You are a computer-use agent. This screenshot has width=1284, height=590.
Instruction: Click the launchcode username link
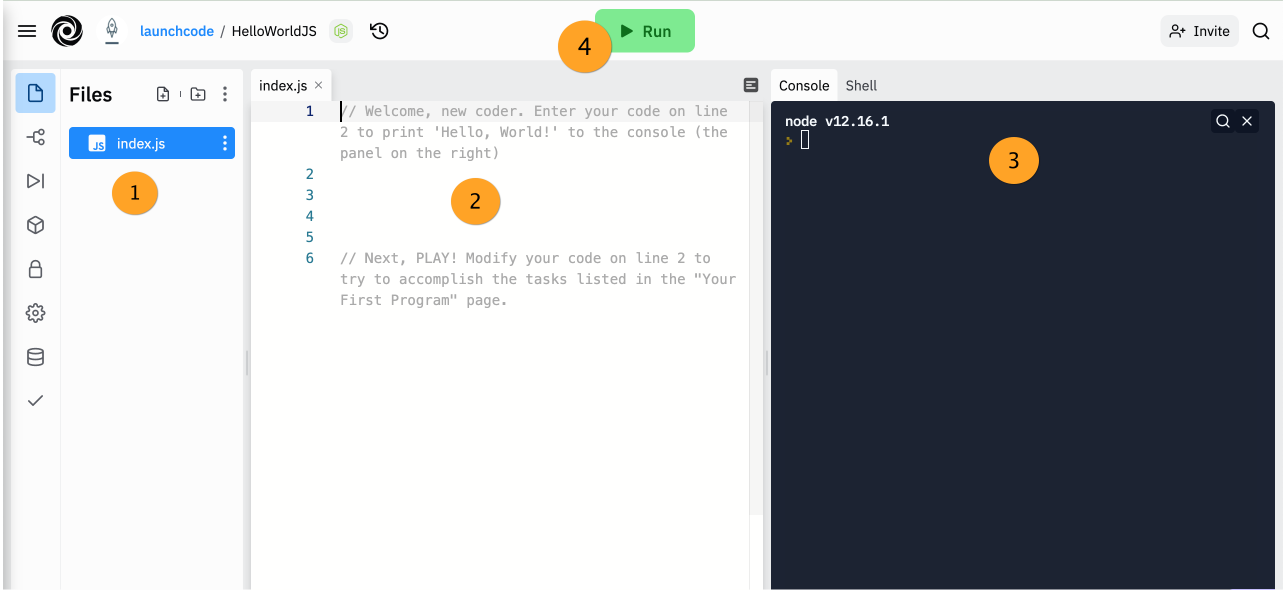pos(177,31)
